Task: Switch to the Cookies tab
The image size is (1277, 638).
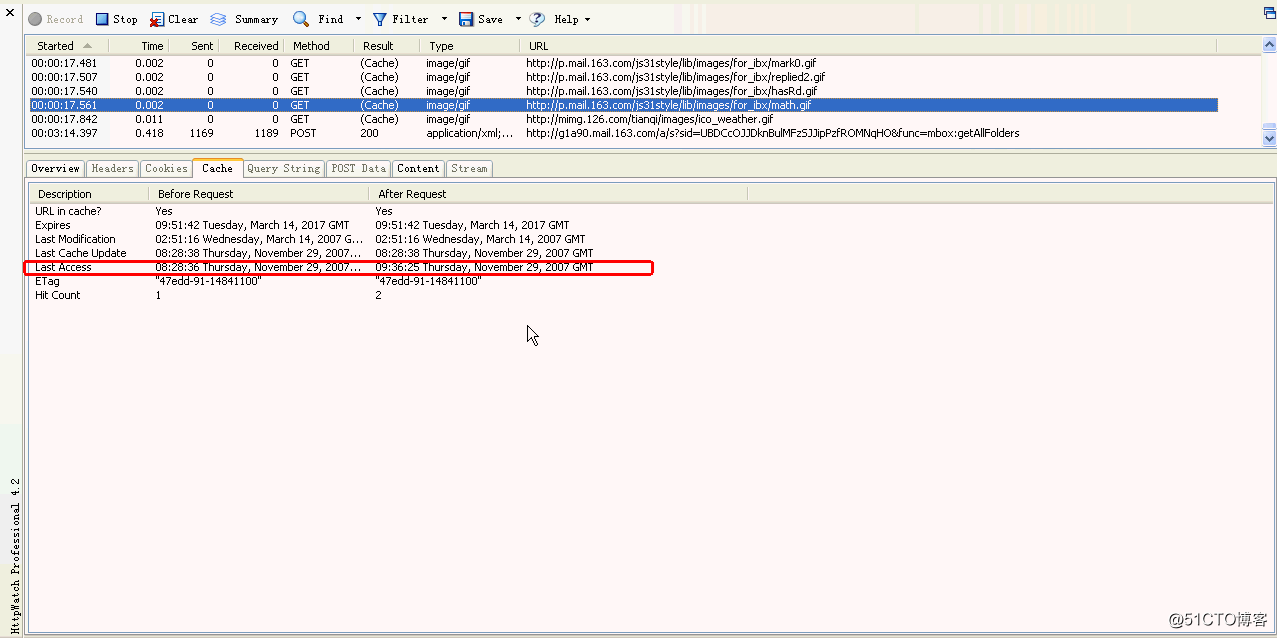Action: pyautogui.click(x=166, y=169)
